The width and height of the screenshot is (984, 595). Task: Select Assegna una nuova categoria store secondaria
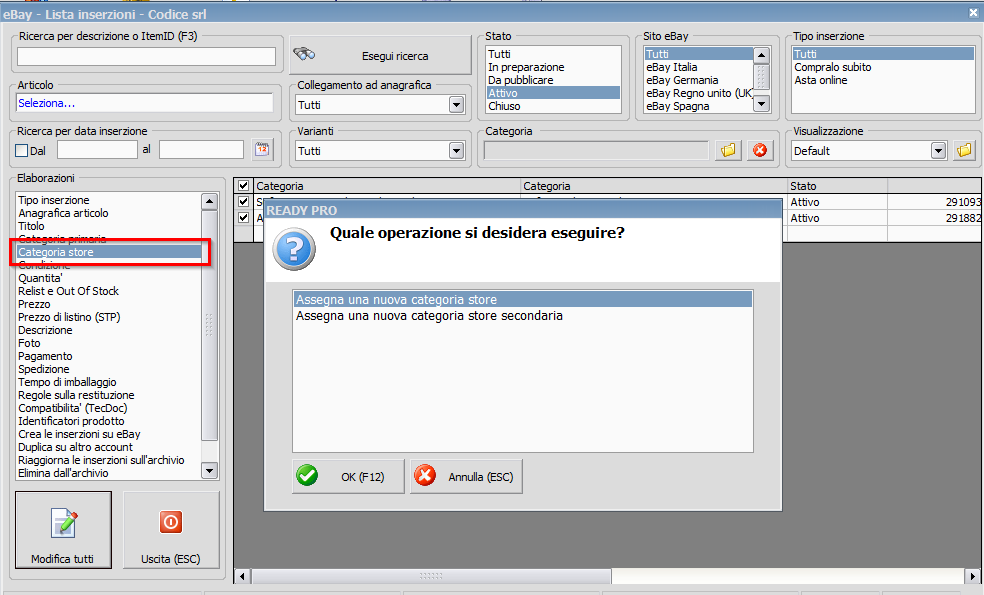522,316
